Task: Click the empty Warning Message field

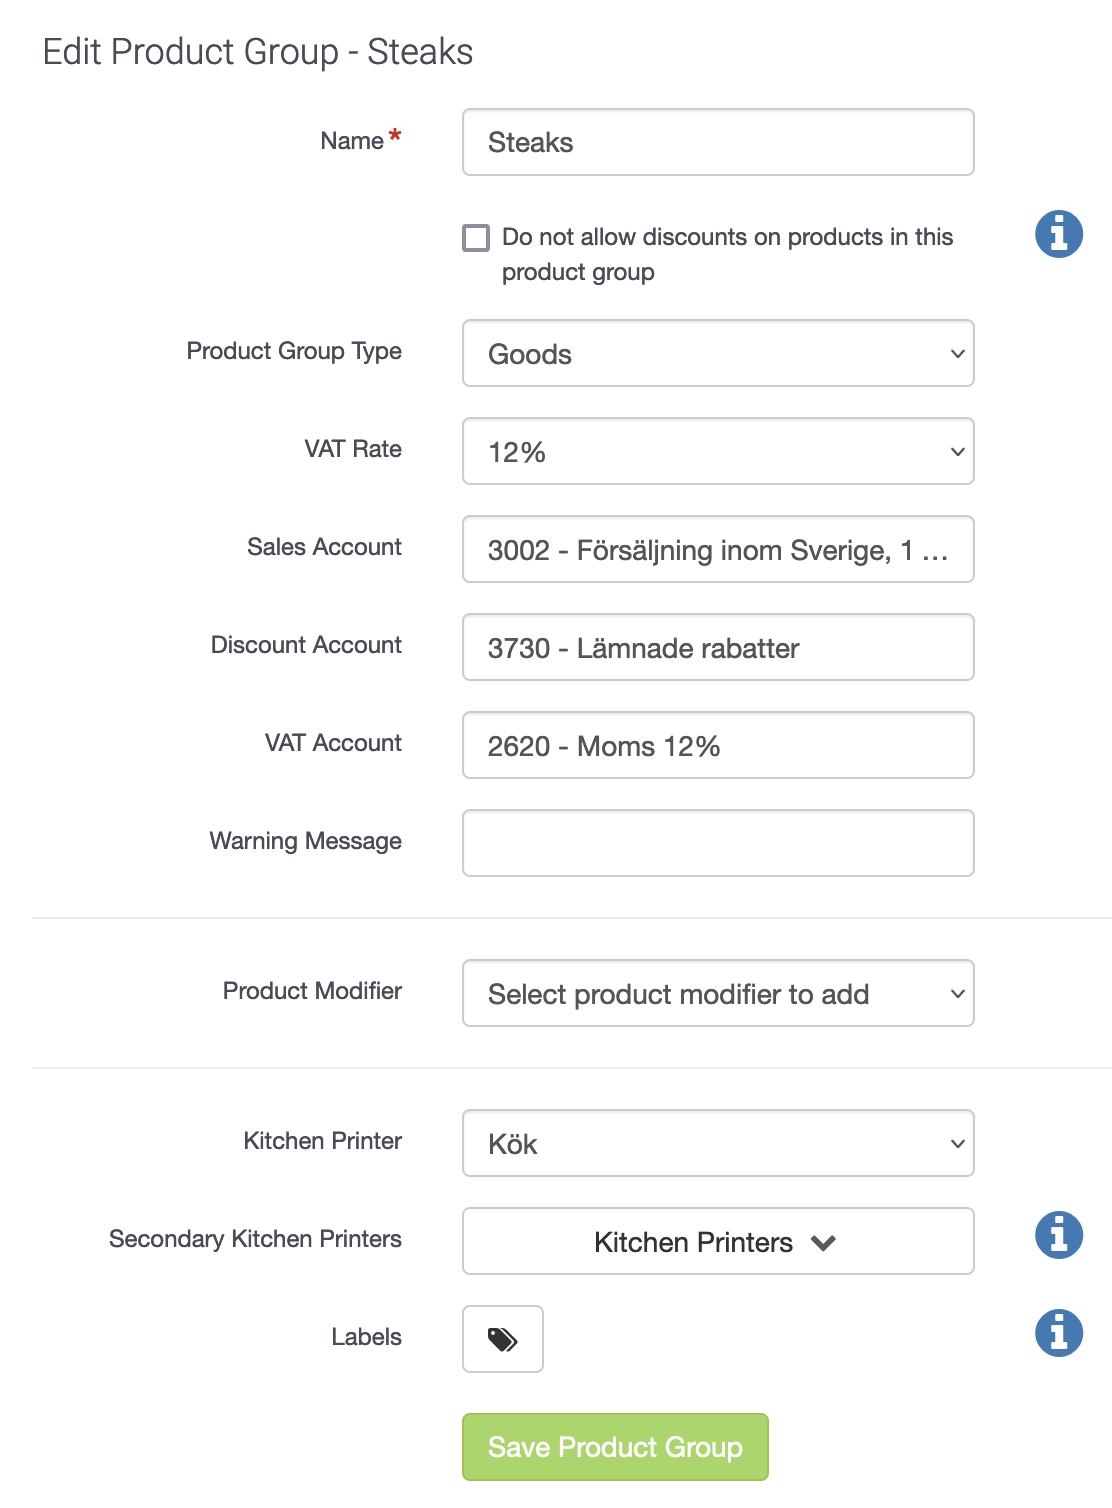Action: (x=718, y=843)
